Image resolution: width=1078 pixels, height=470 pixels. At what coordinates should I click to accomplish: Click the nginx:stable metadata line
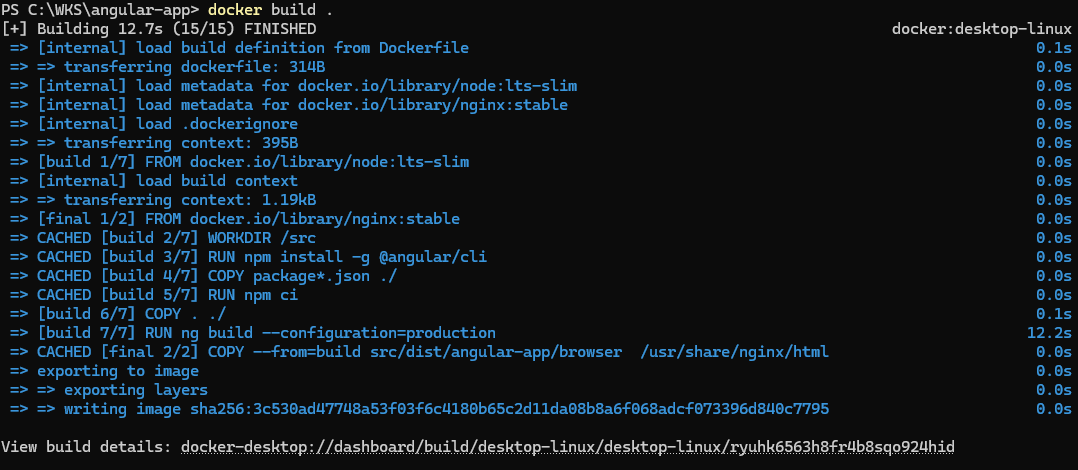(289, 106)
